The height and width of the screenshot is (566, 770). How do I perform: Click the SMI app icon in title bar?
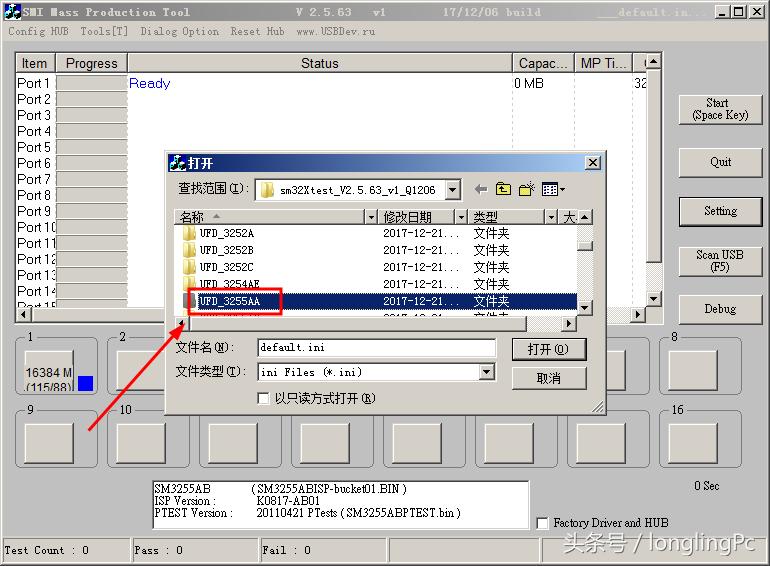[12, 12]
